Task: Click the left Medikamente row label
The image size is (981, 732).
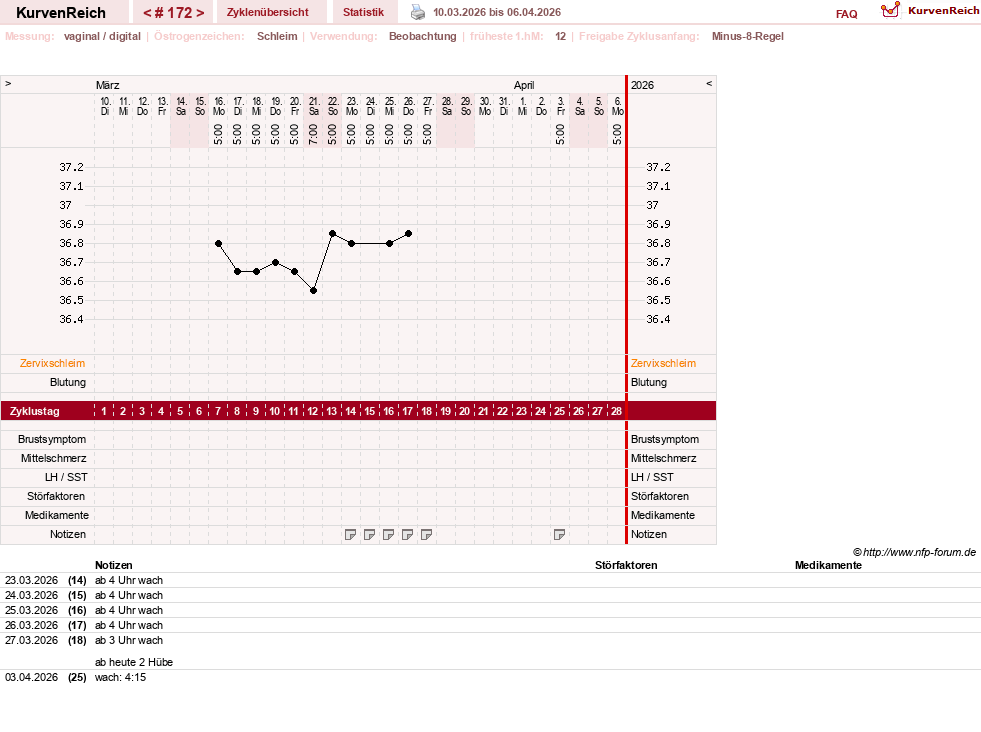Action: click(x=57, y=516)
